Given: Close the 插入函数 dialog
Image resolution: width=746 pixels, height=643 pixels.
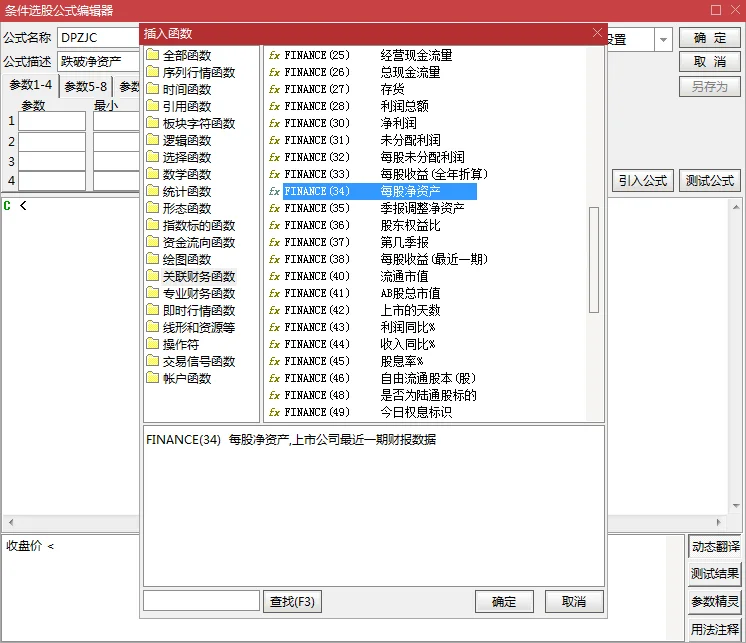Looking at the screenshot, I should coord(597,33).
